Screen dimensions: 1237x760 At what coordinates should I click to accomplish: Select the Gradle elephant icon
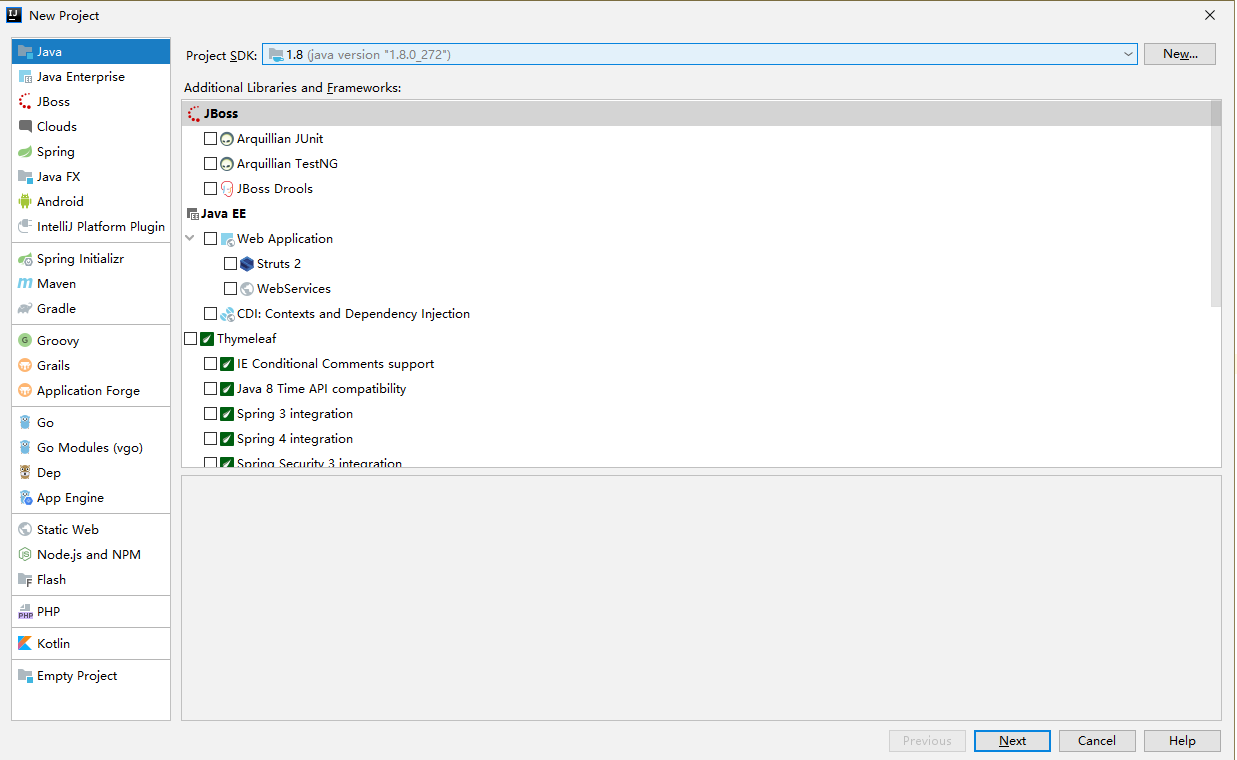coord(25,309)
